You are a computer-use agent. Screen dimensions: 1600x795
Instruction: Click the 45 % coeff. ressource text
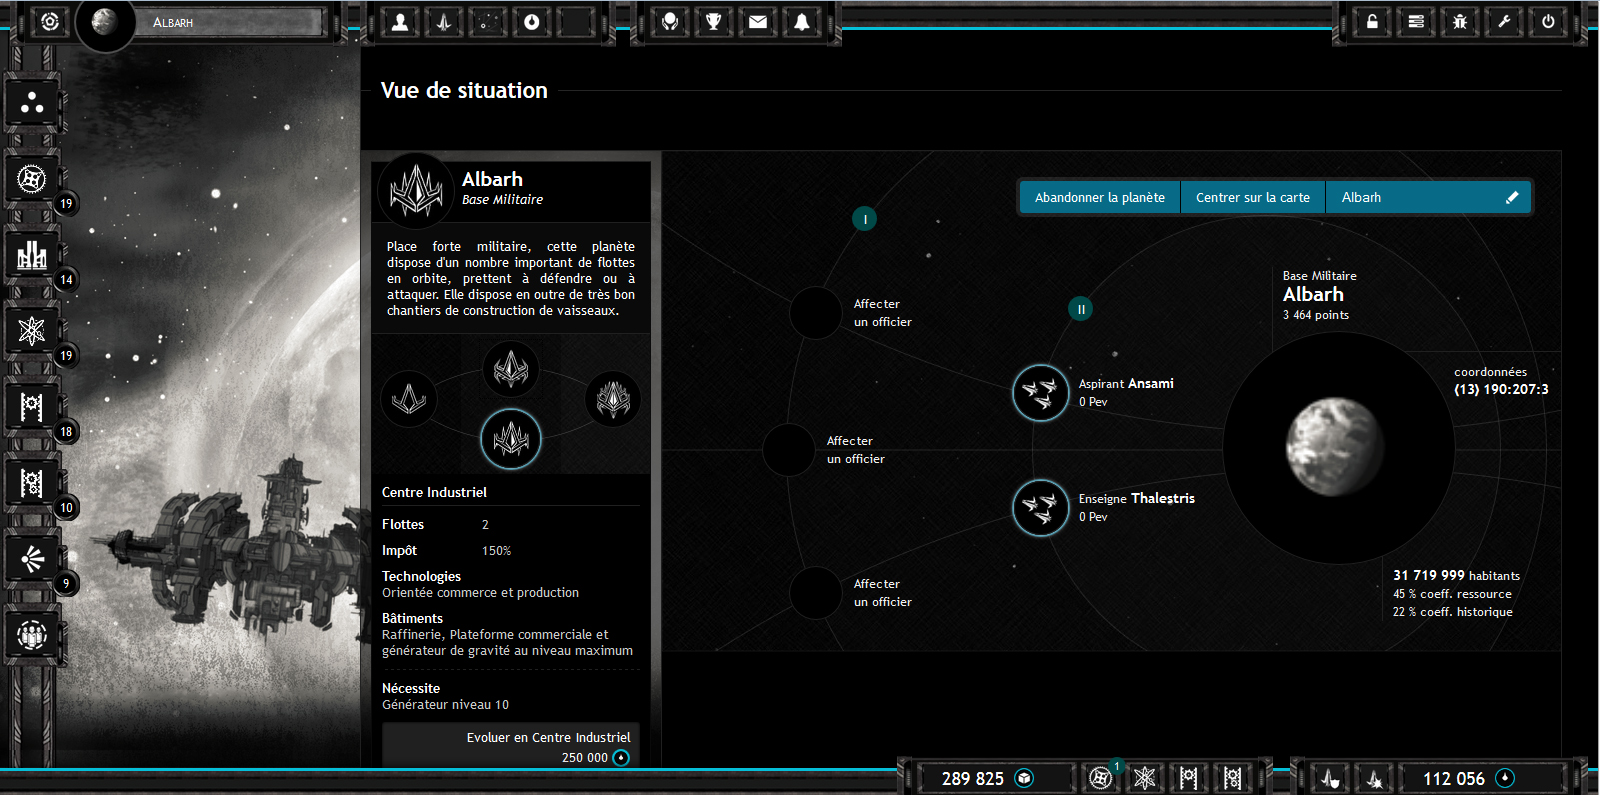(x=1452, y=594)
